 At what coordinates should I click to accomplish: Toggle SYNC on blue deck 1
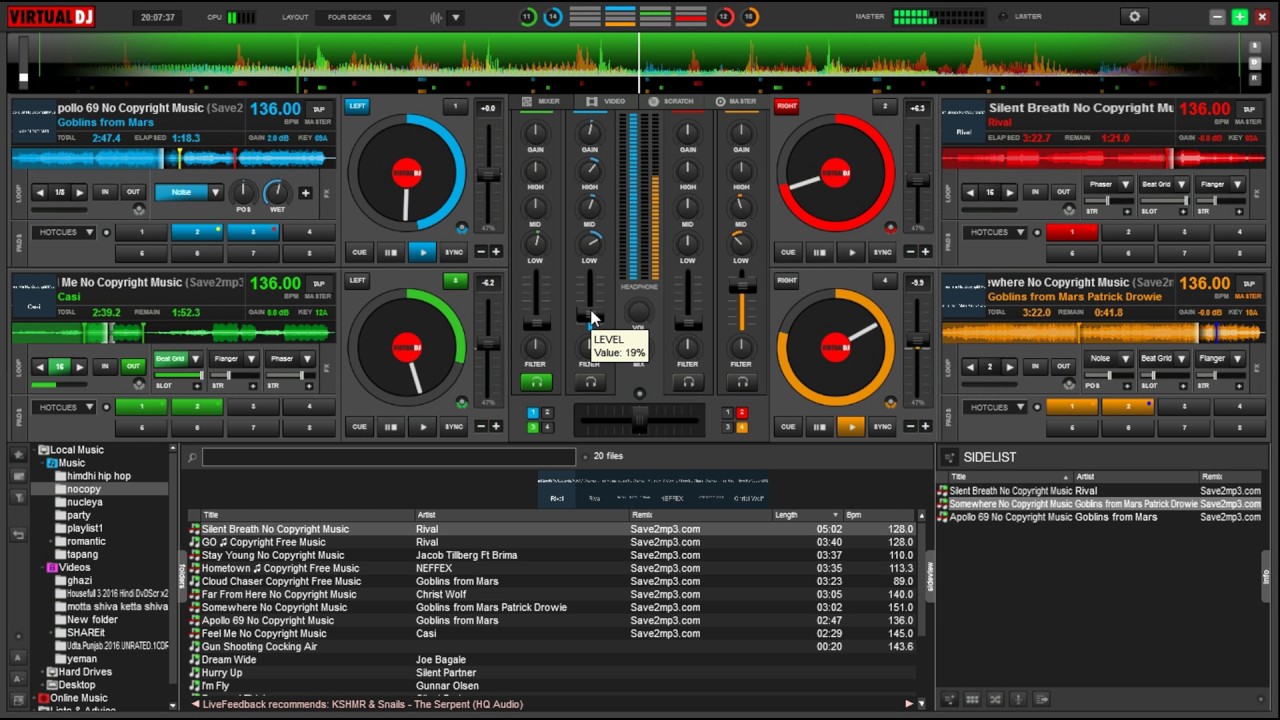pos(454,252)
